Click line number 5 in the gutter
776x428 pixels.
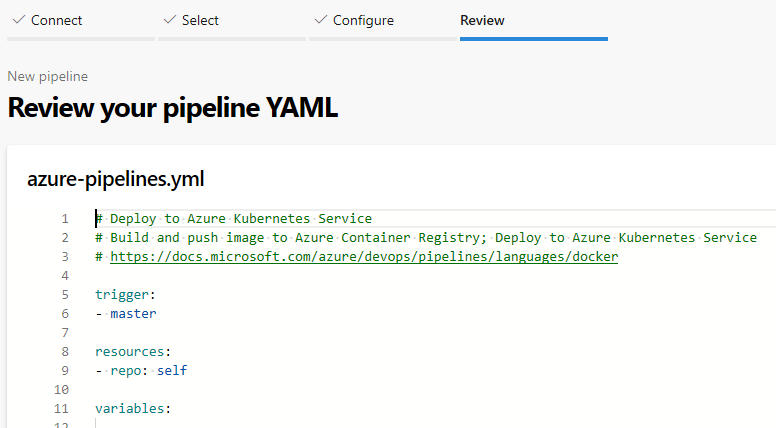tap(65, 295)
